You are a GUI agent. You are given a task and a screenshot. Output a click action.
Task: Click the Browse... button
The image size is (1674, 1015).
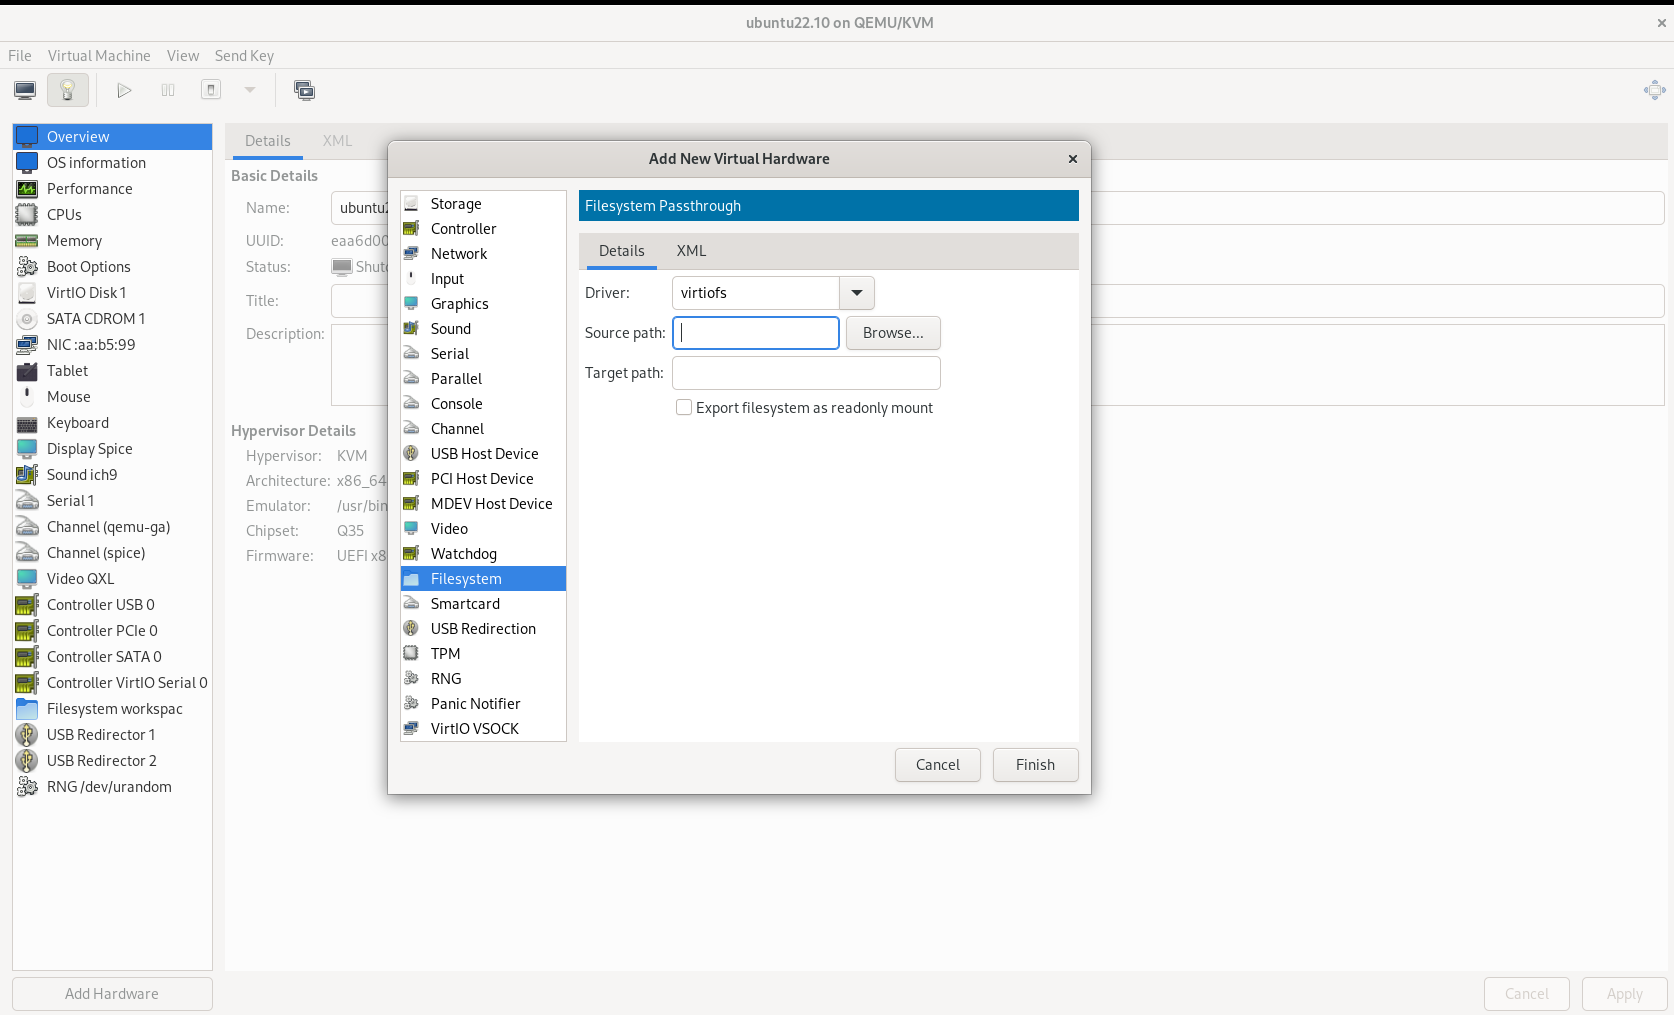coord(893,333)
